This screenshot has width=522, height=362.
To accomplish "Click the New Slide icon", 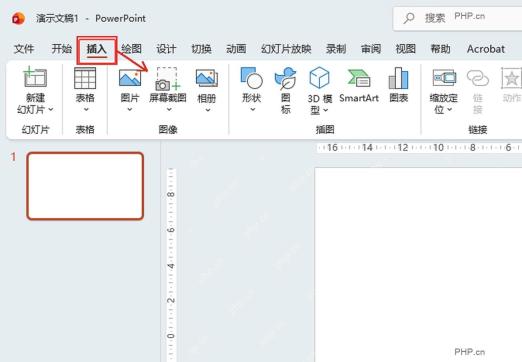I will pos(35,77).
